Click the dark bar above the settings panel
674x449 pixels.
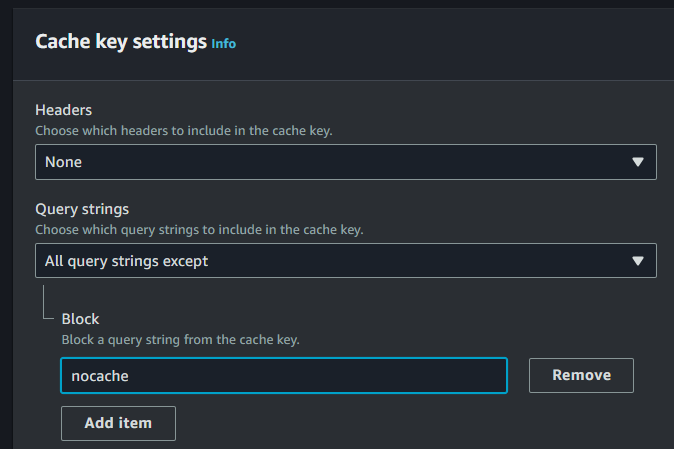pyautogui.click(x=337, y=4)
